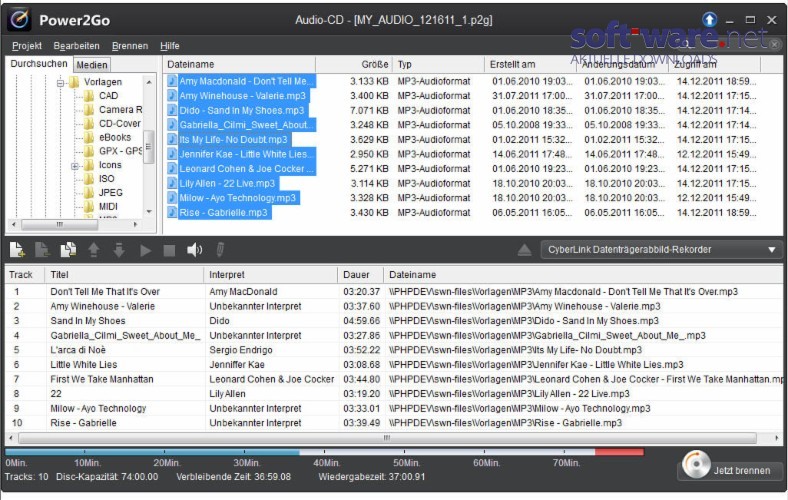This screenshot has width=788, height=500.
Task: Click the 03:39.49 duration cell
Action: click(x=361, y=423)
